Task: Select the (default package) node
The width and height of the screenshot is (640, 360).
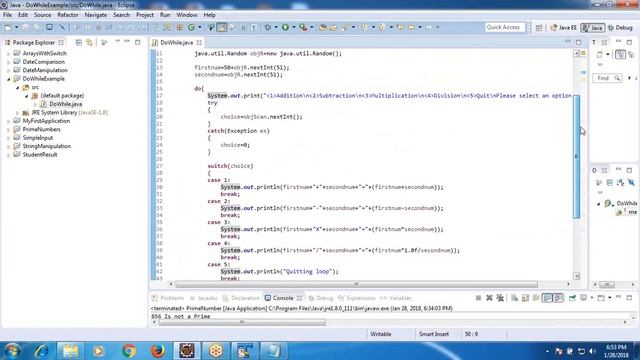Action: click(62, 96)
